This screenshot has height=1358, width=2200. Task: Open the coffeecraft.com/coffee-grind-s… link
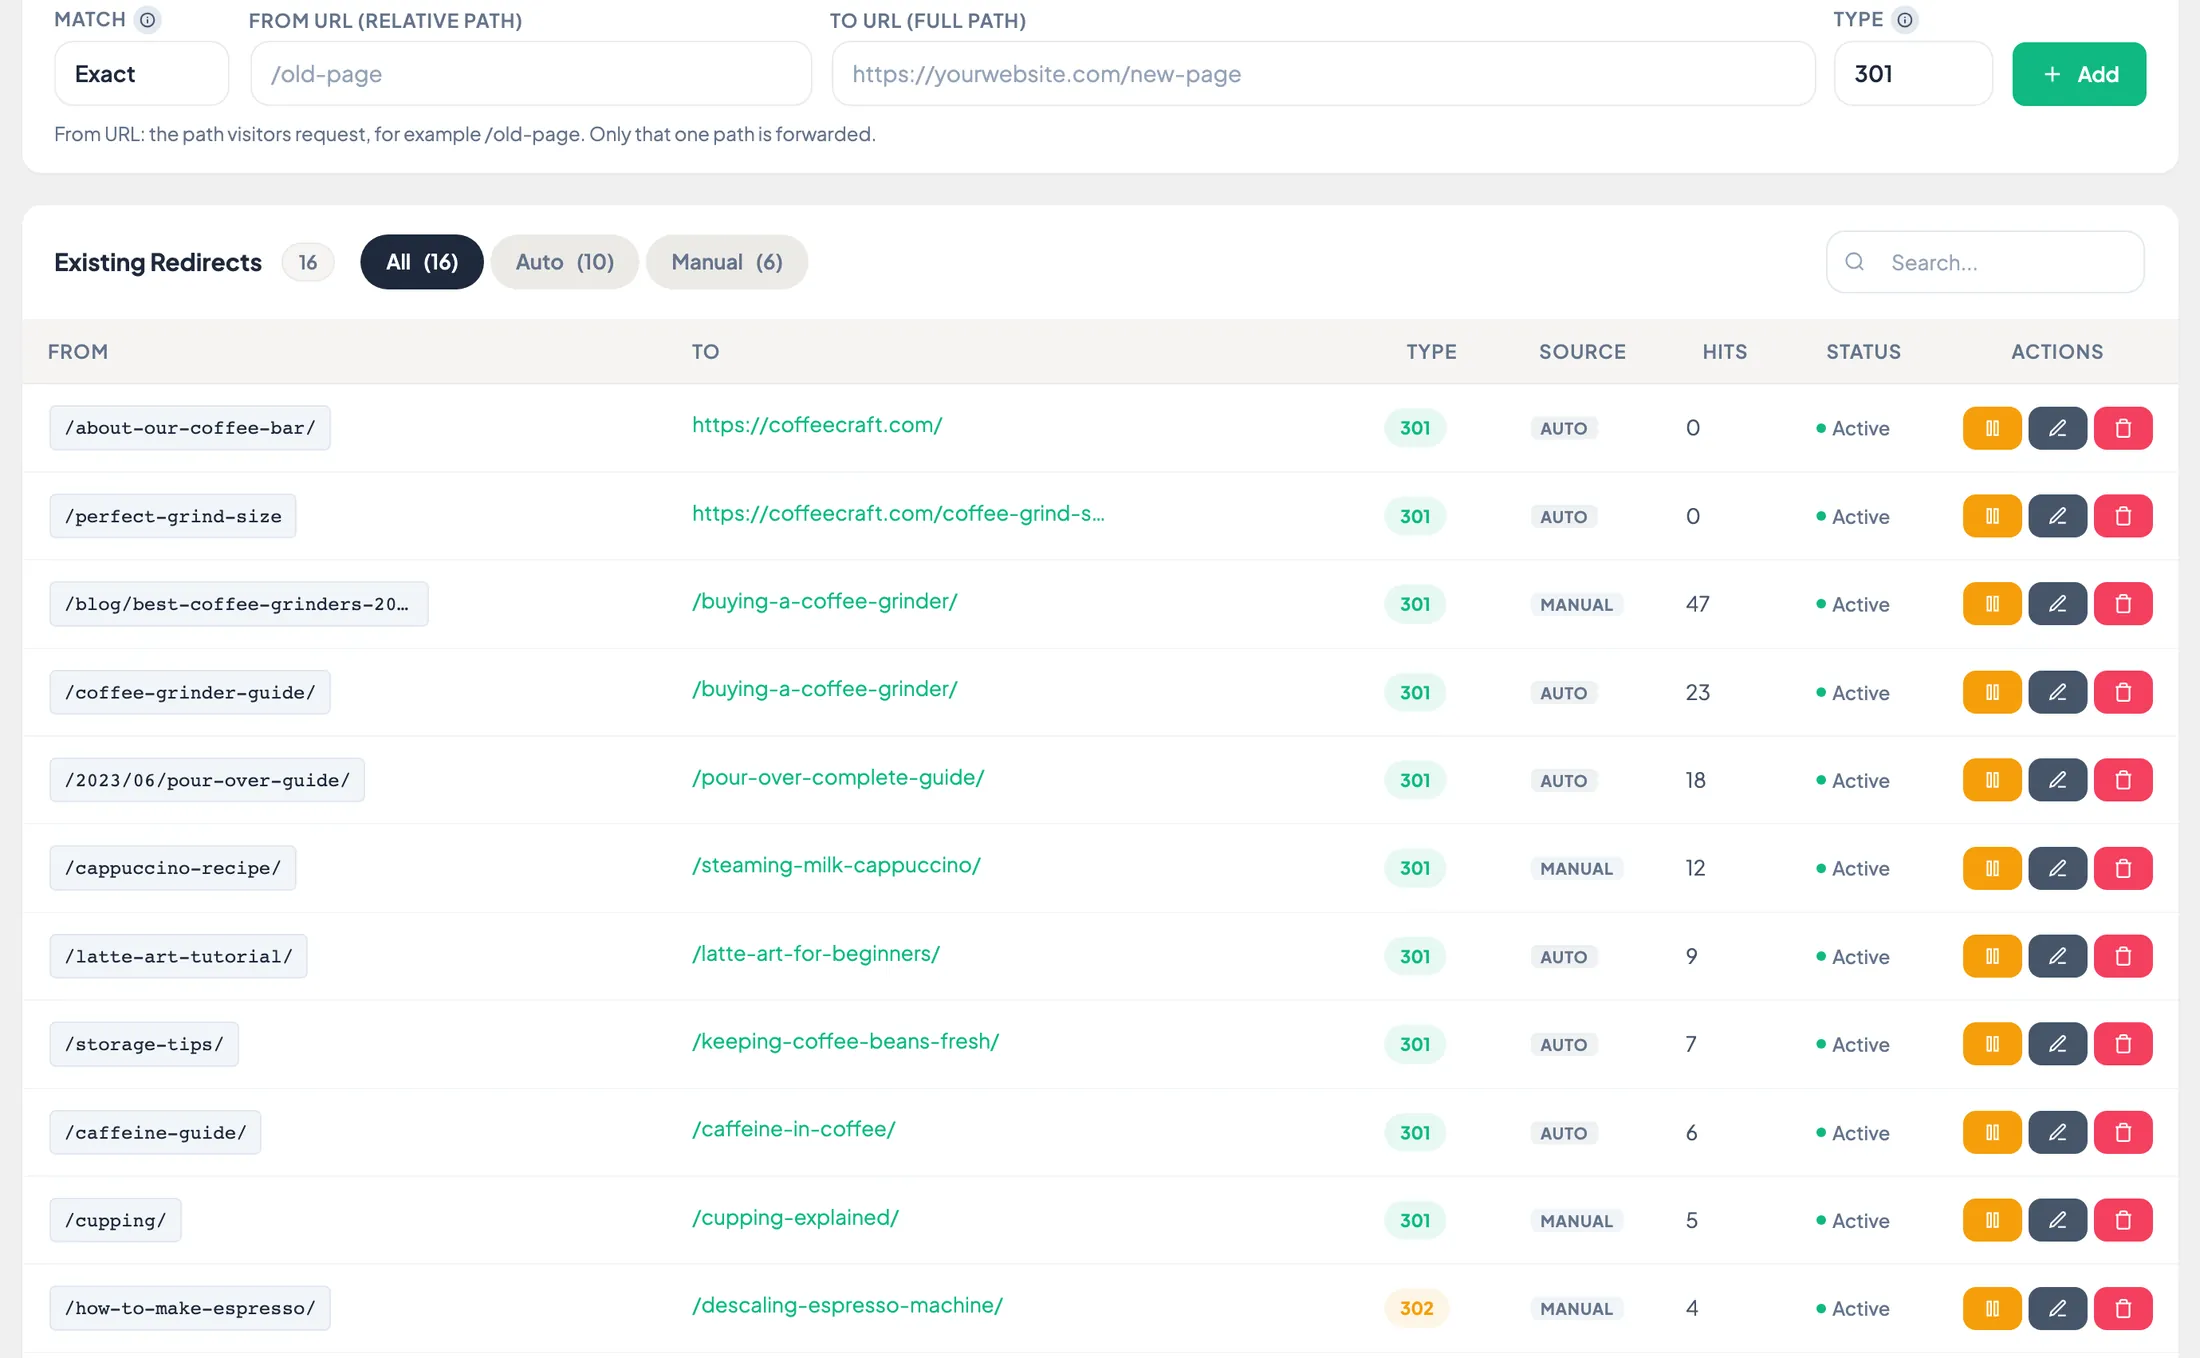pyautogui.click(x=898, y=513)
